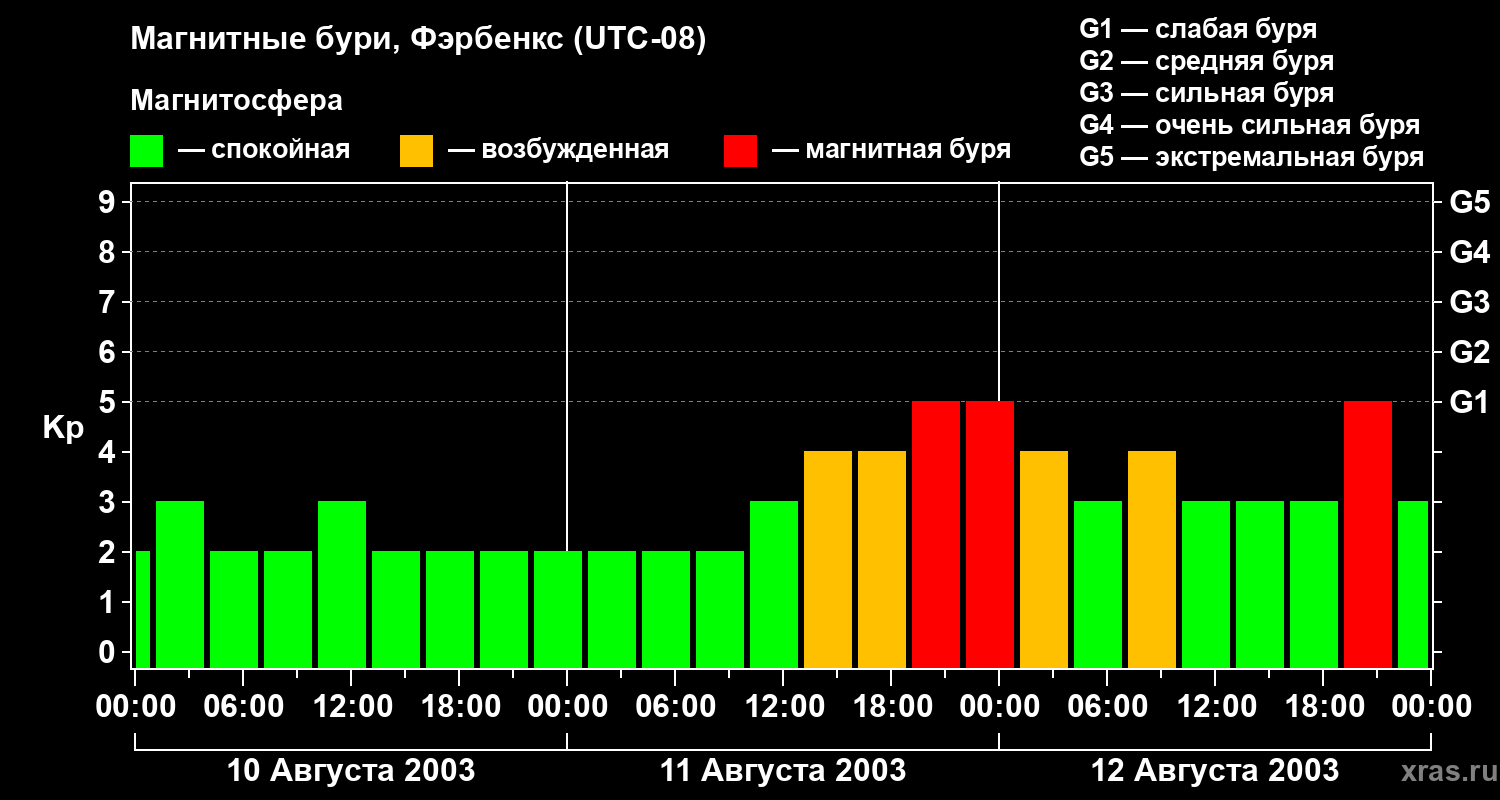
Task: Click the only green Kp 3 bar on 11 August
Action: [x=774, y=585]
